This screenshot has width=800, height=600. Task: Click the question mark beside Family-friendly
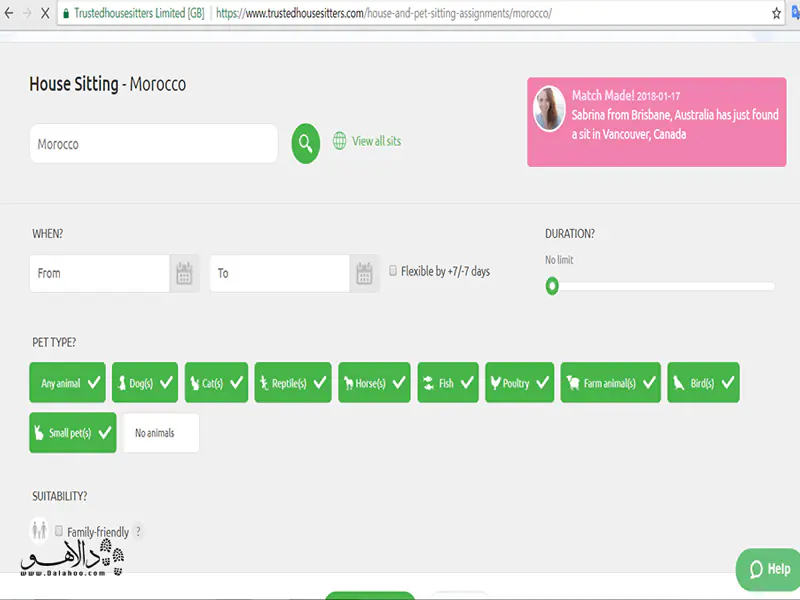pos(138,531)
